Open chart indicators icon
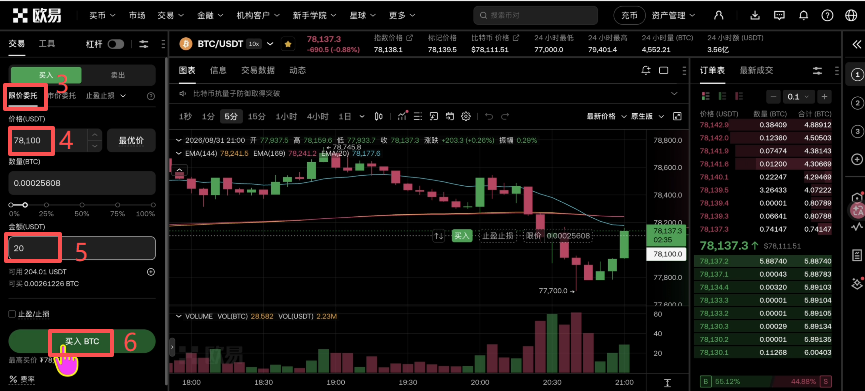The height and width of the screenshot is (391, 865). [x=402, y=116]
